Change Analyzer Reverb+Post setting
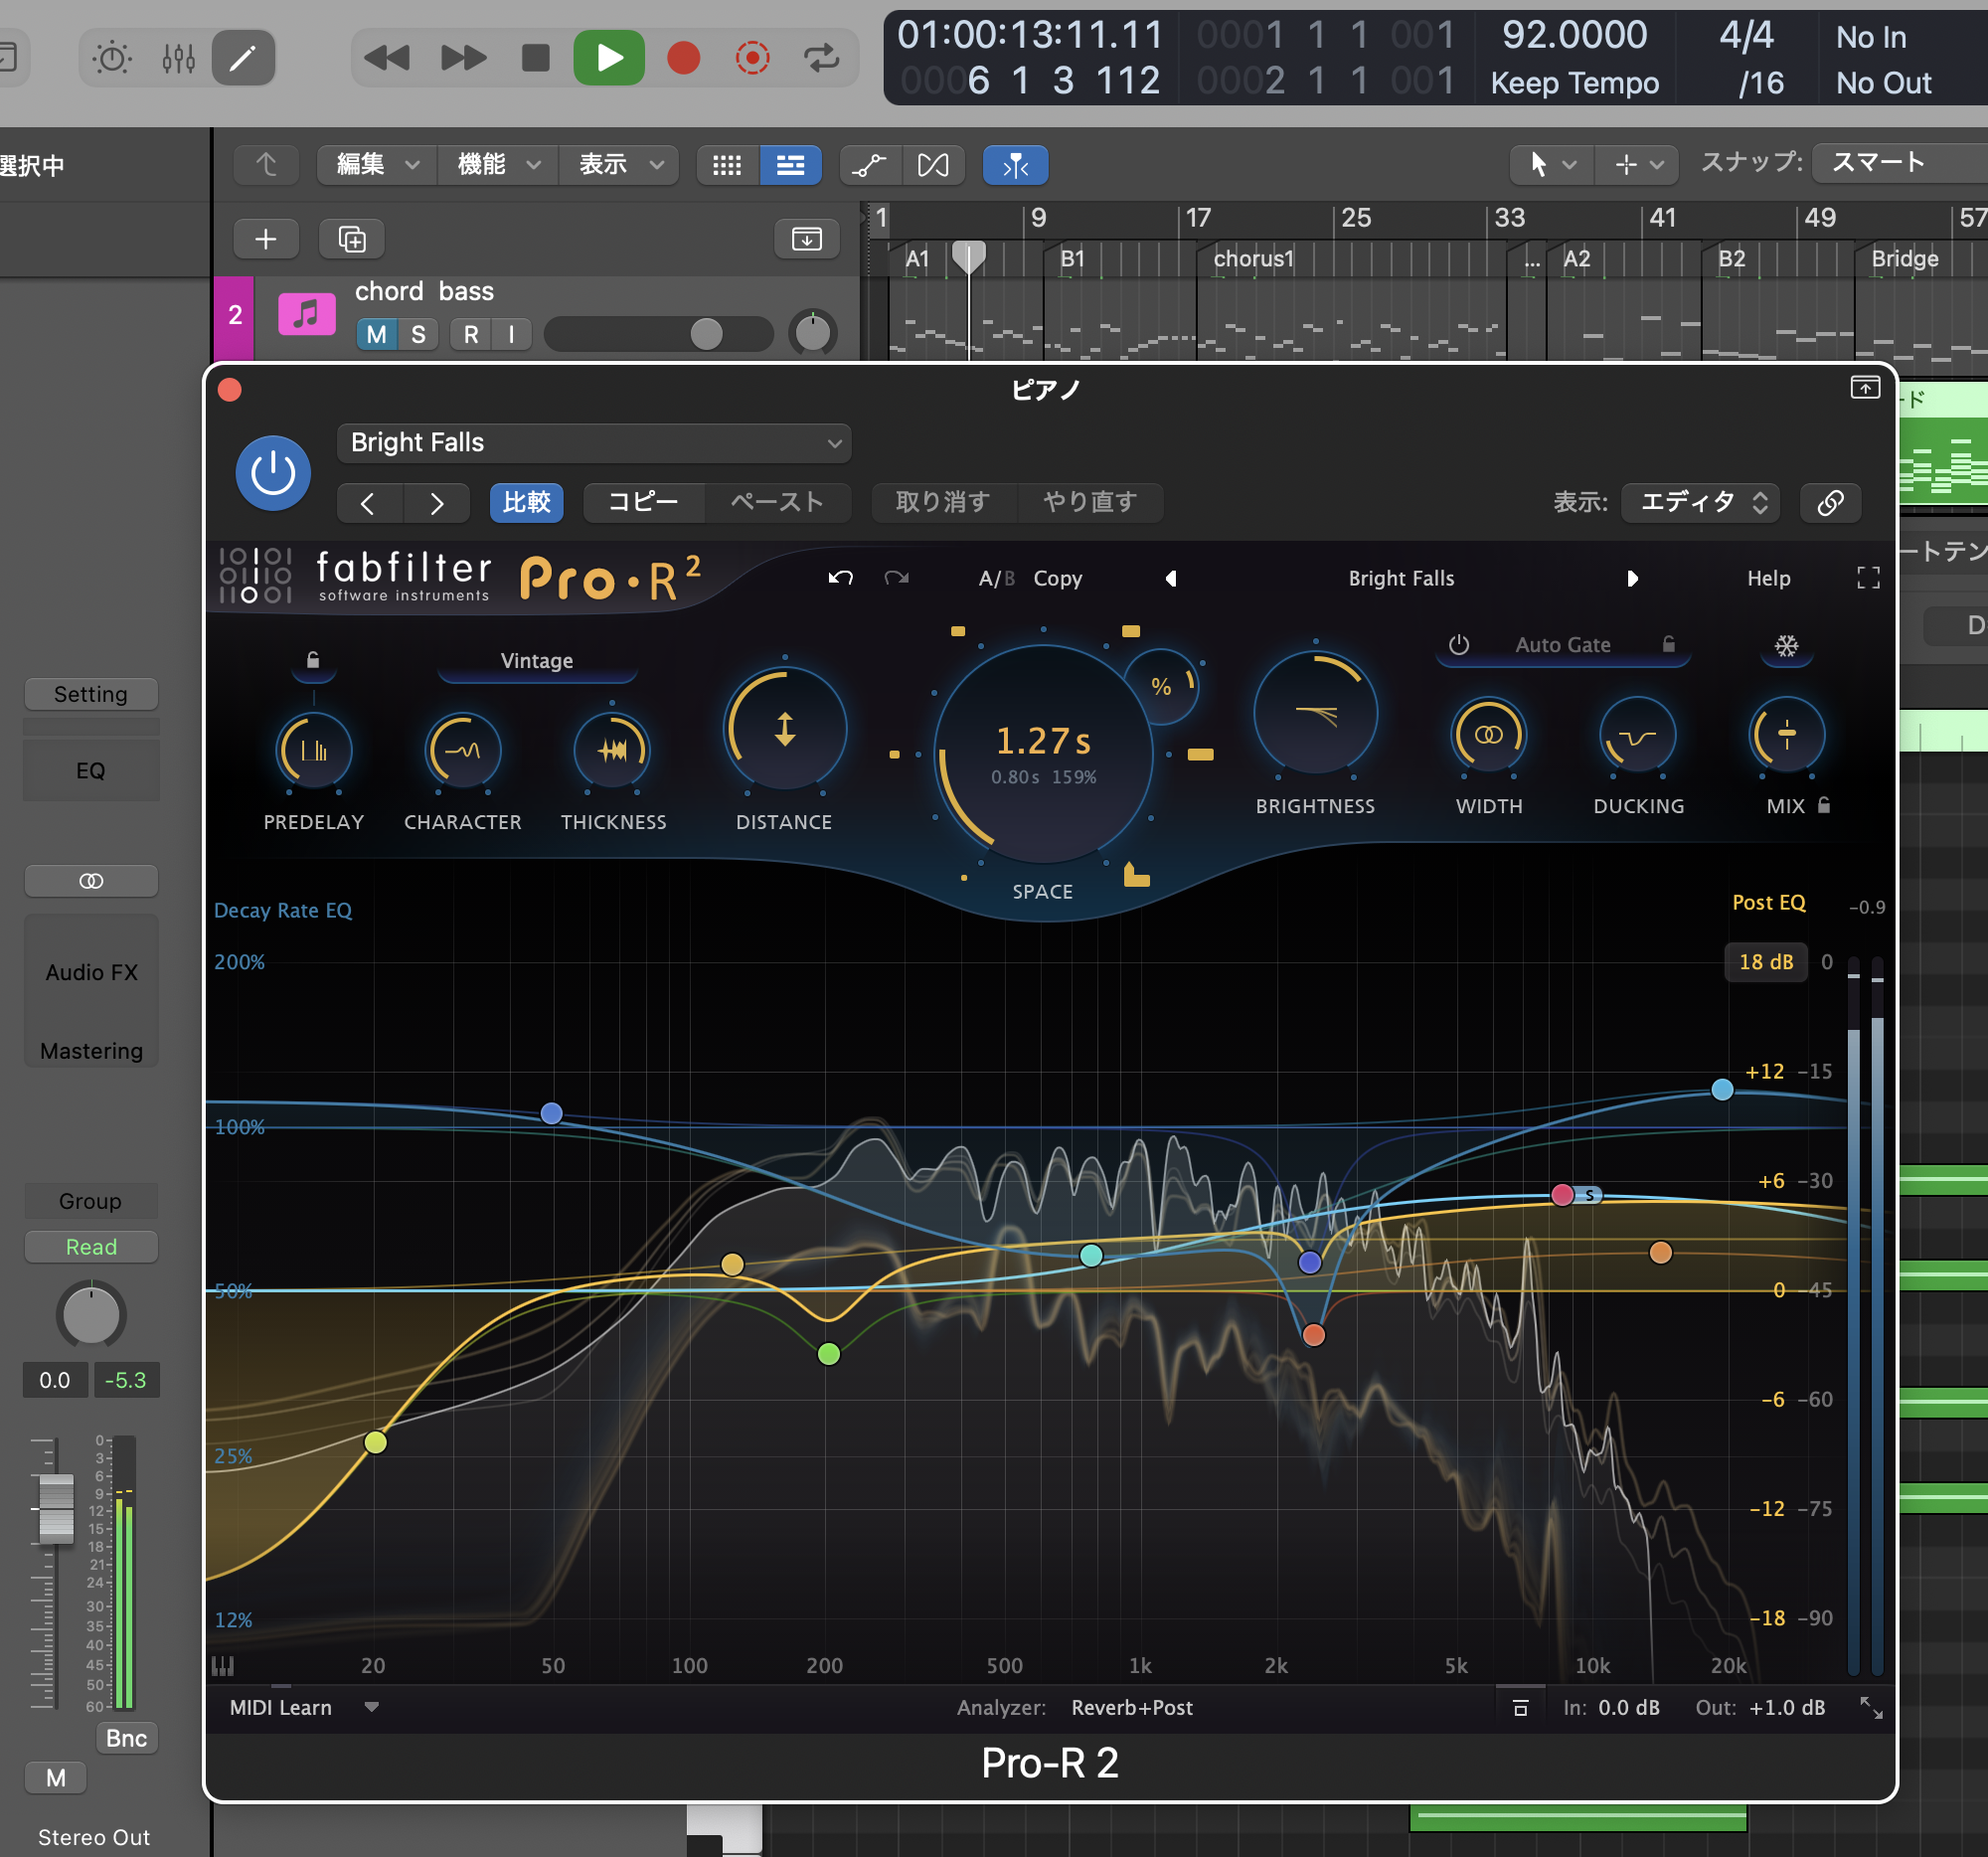1988x1857 pixels. [x=1131, y=1708]
